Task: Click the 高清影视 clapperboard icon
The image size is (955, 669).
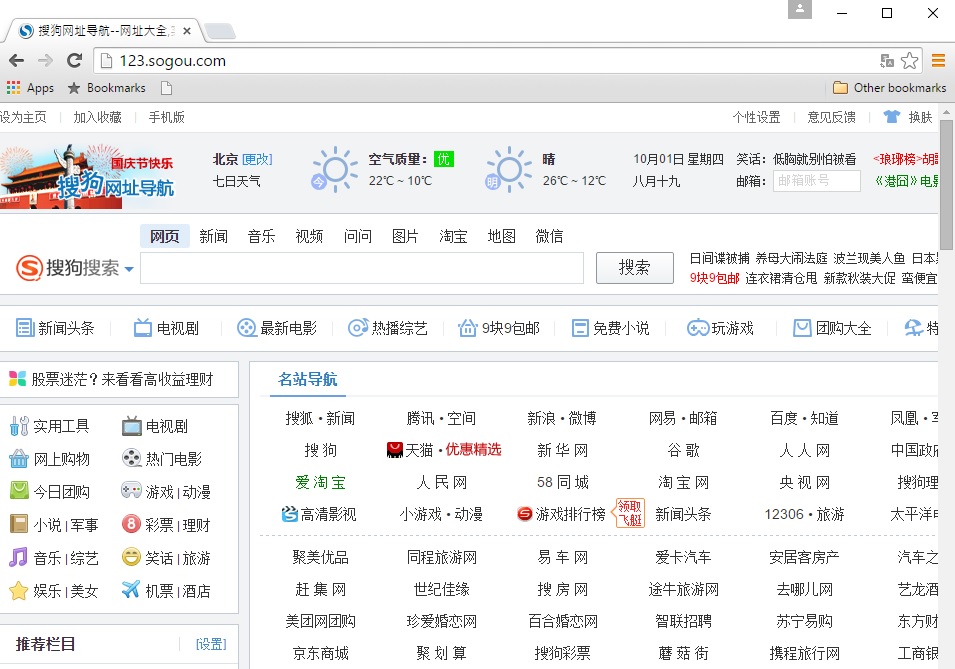Action: click(289, 514)
